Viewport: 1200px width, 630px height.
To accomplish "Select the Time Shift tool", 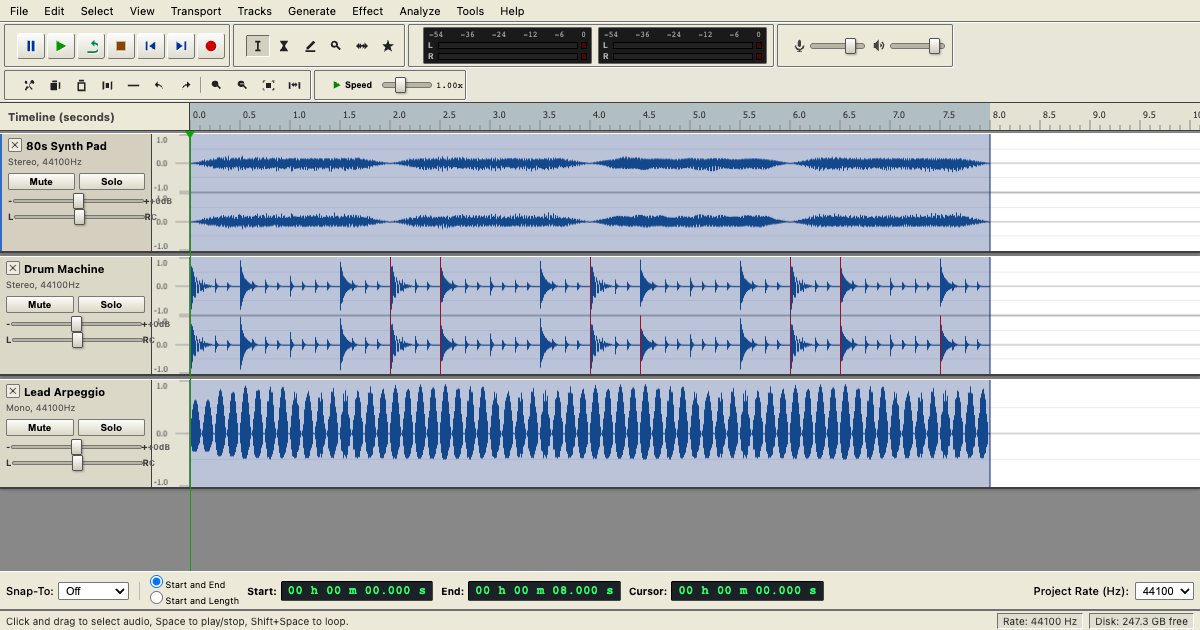I will [x=362, y=46].
